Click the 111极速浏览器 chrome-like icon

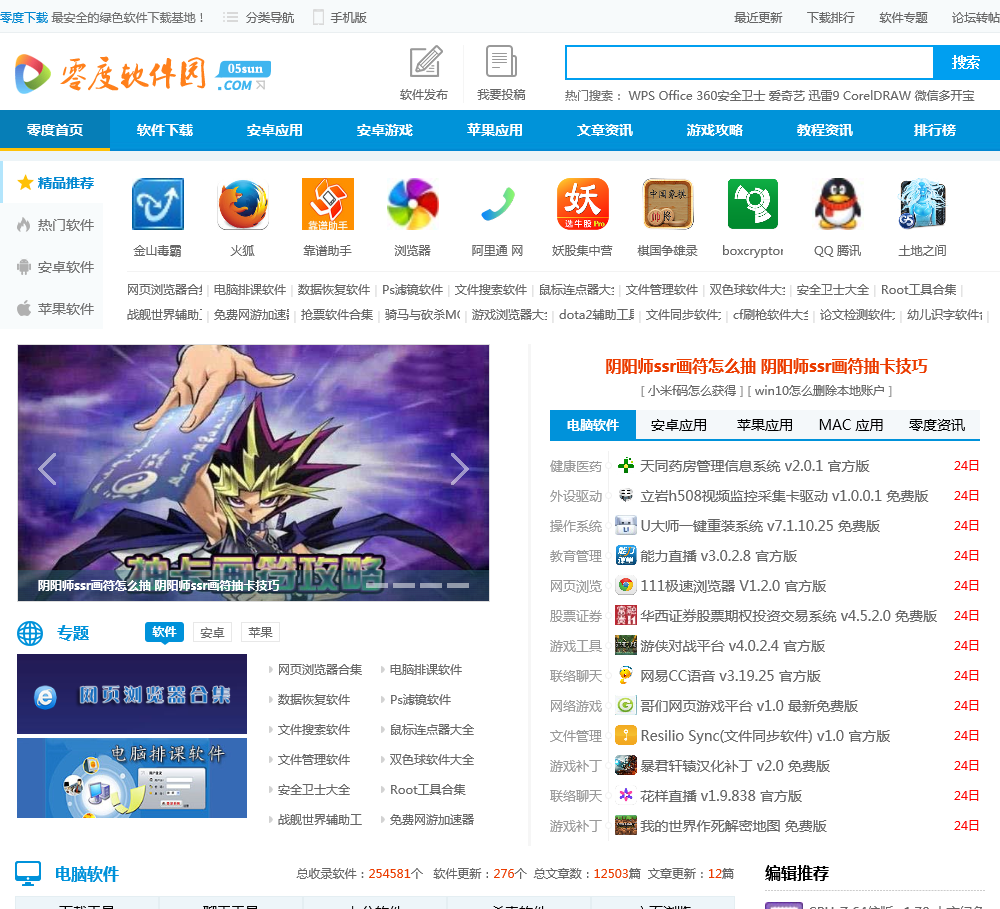coord(626,586)
